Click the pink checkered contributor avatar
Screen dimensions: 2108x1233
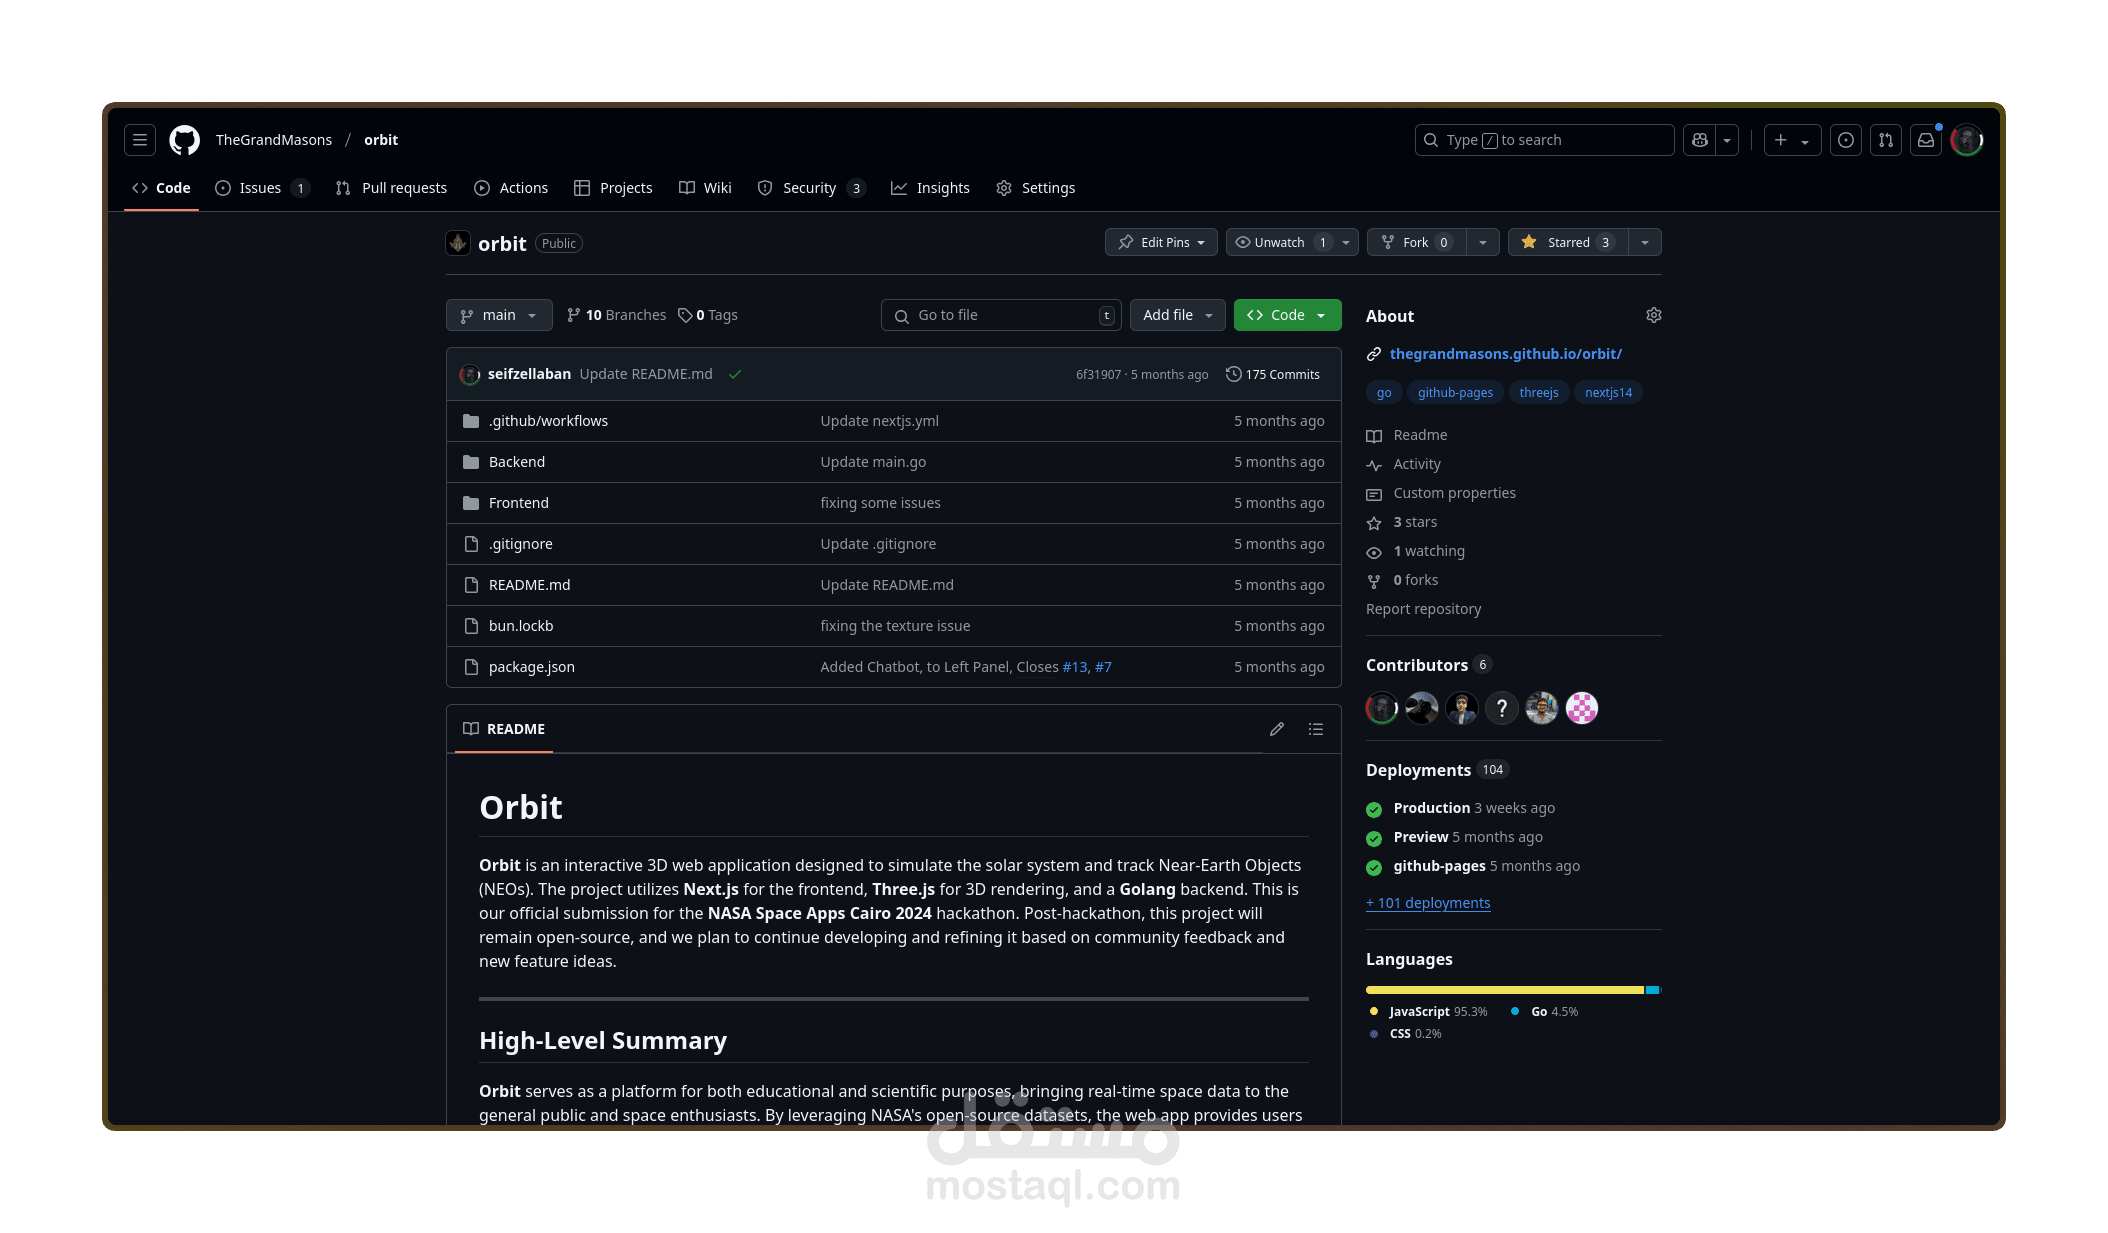pos(1582,708)
